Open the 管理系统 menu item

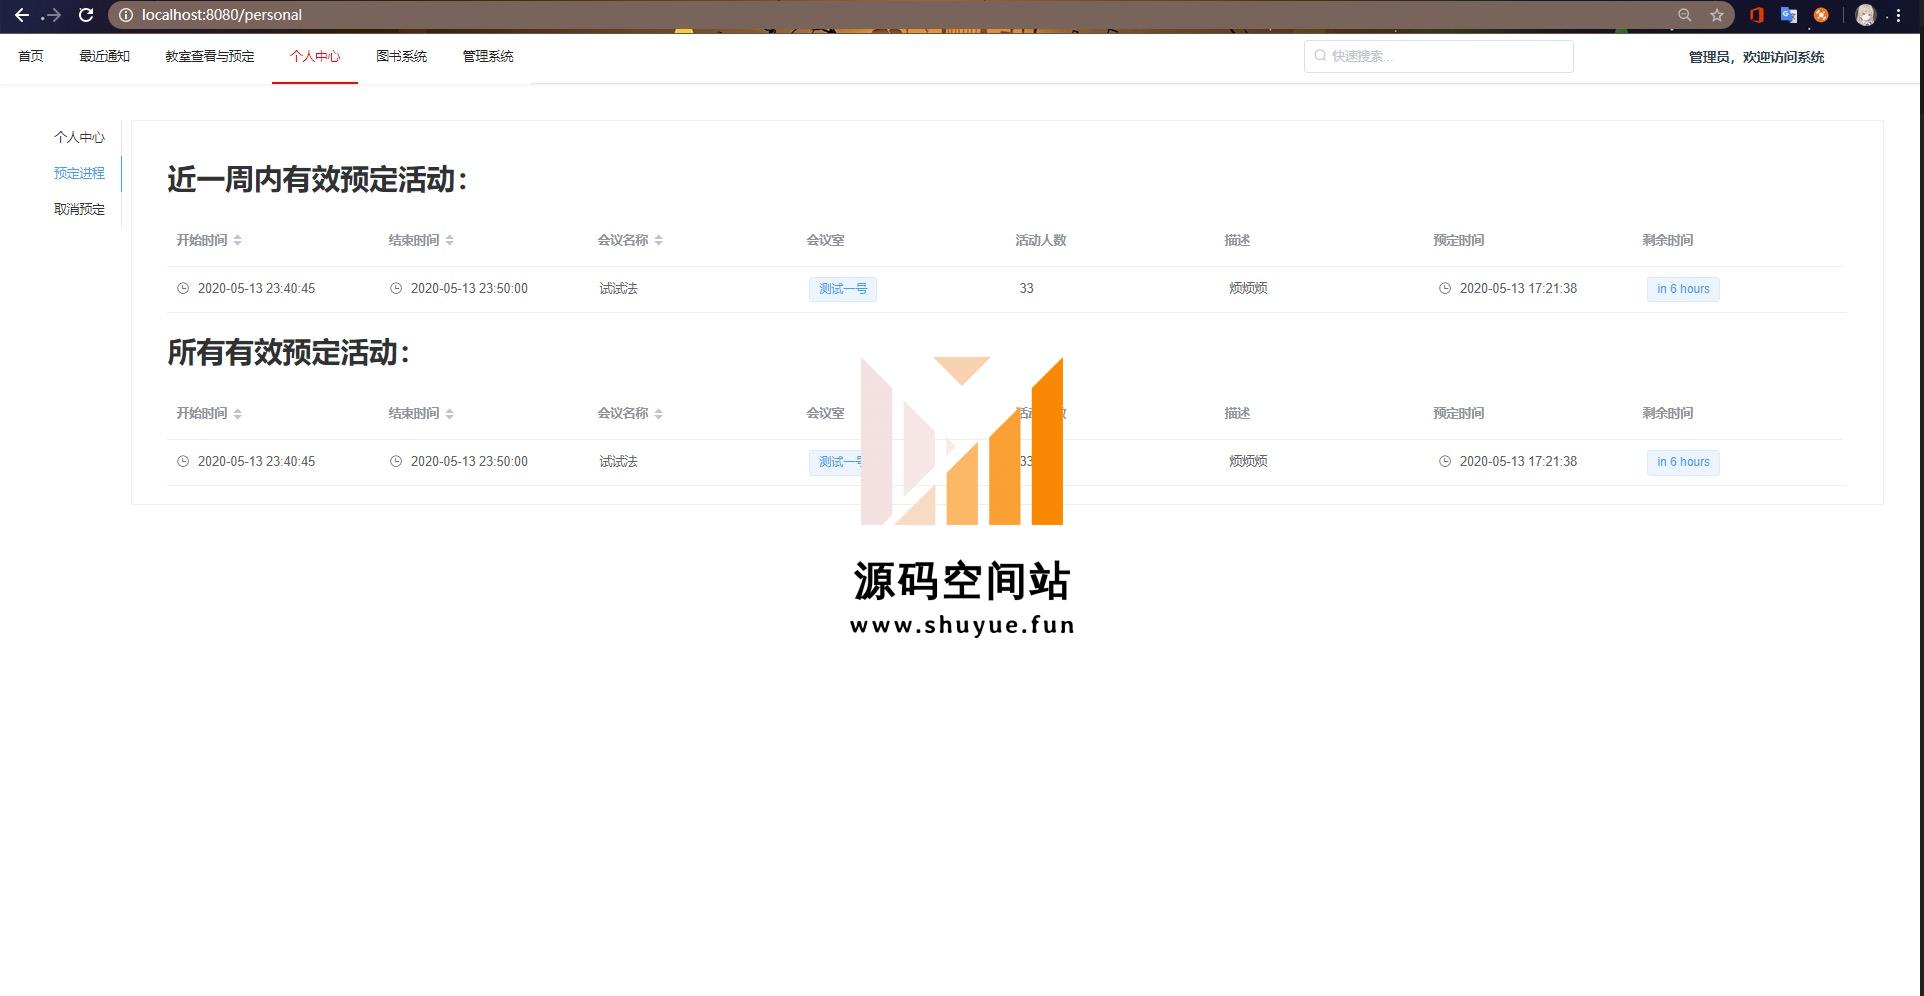pyautogui.click(x=488, y=56)
